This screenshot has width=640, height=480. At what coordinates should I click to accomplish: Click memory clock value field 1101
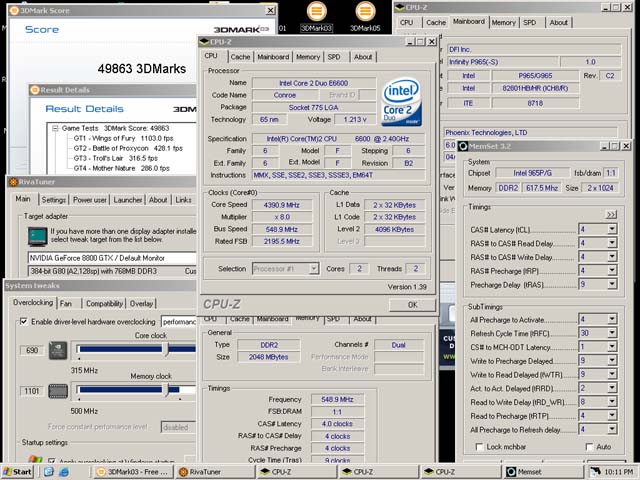click(x=32, y=391)
